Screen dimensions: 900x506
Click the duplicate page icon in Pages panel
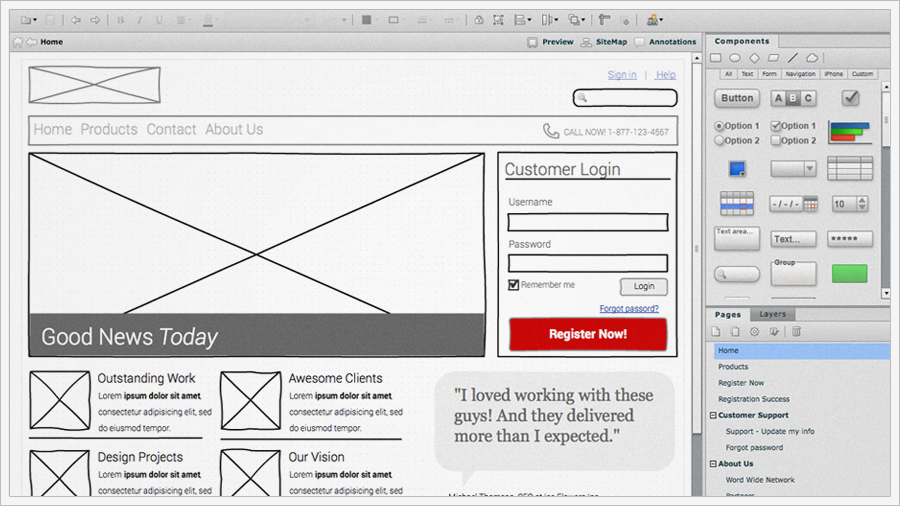[x=735, y=332]
